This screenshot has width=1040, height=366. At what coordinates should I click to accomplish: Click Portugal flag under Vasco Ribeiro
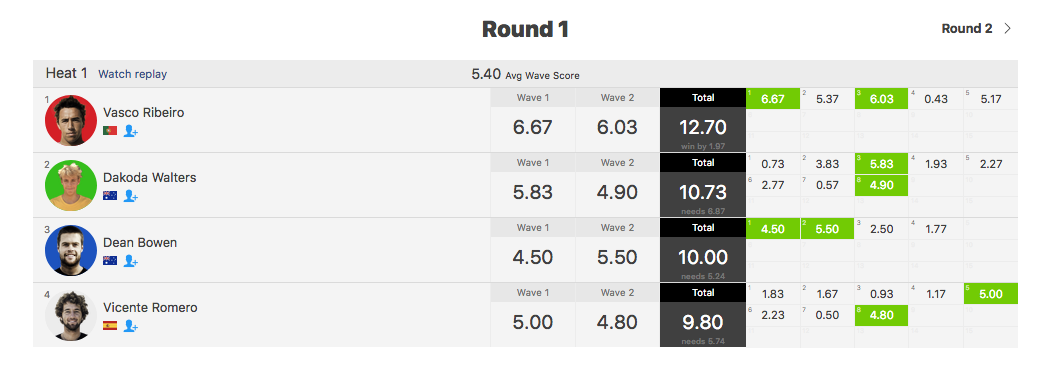pyautogui.click(x=110, y=131)
